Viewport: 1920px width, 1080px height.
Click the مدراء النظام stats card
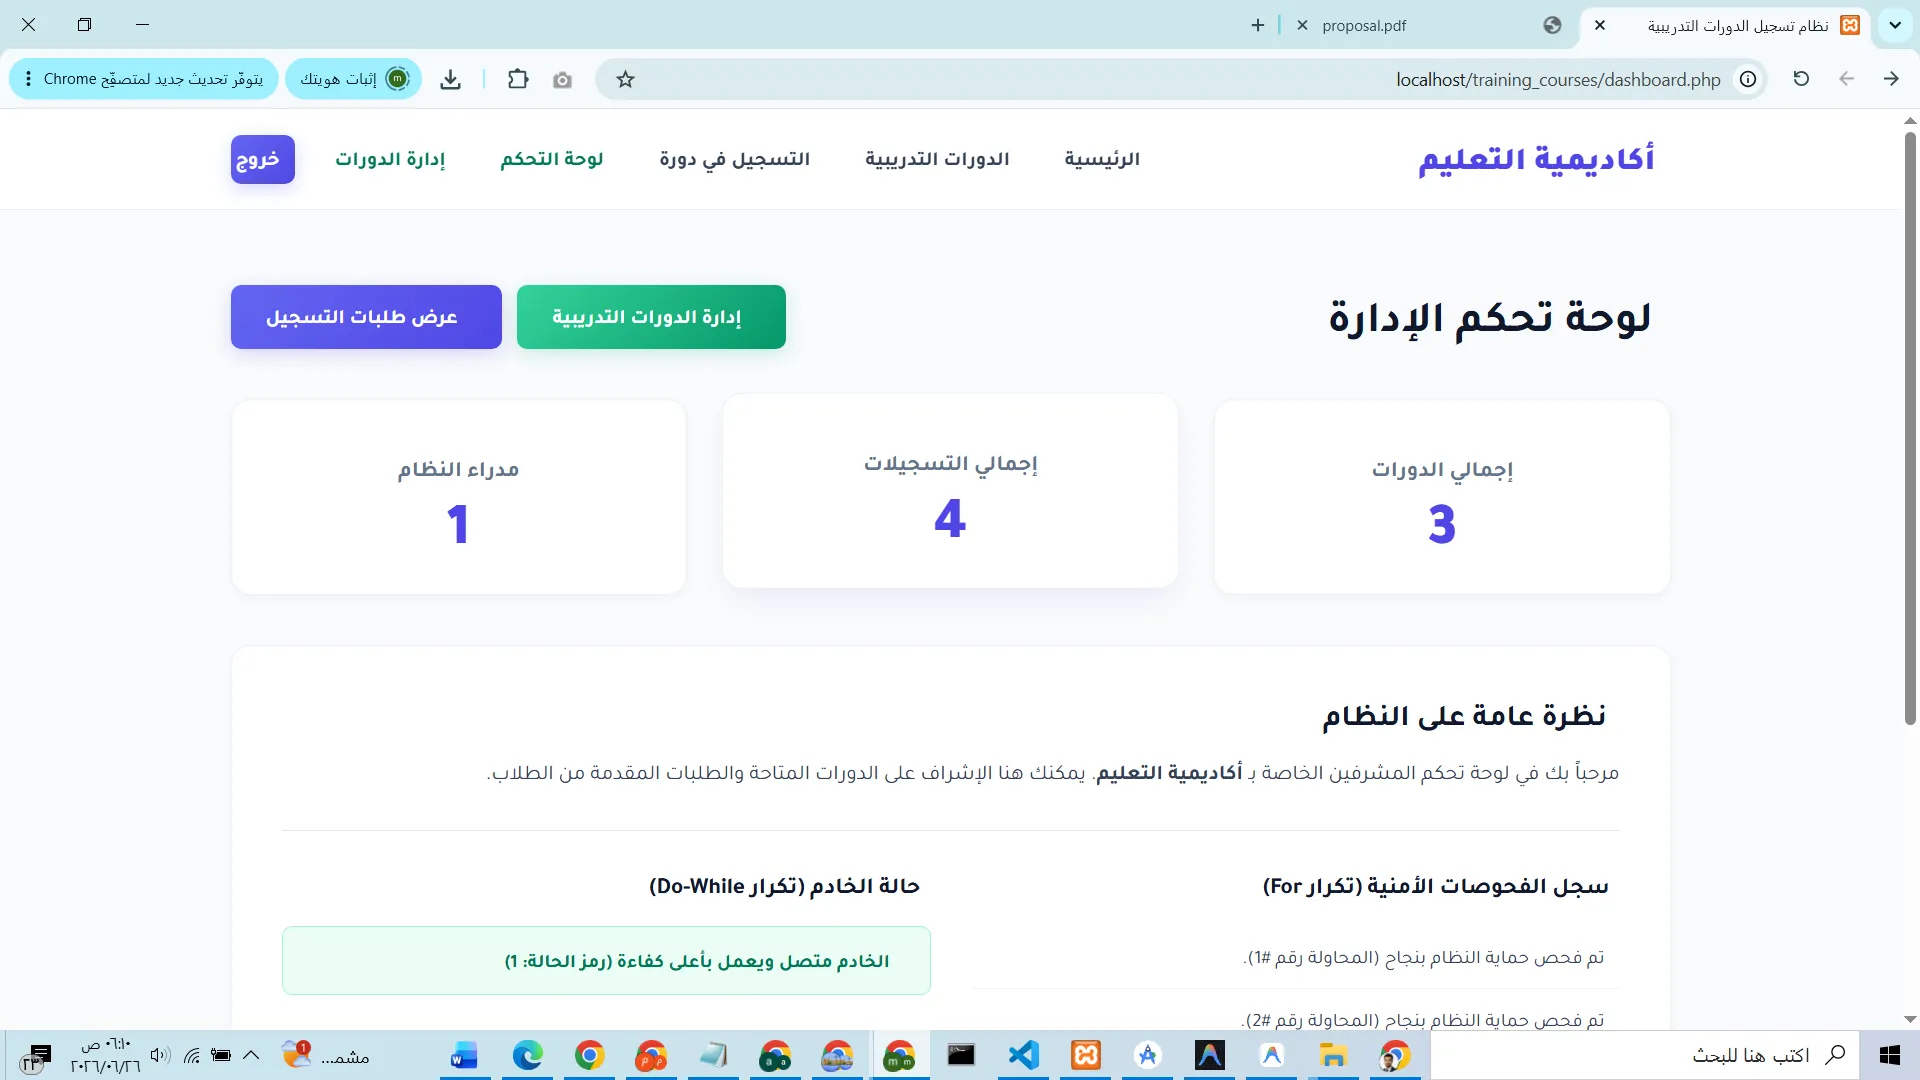(459, 497)
